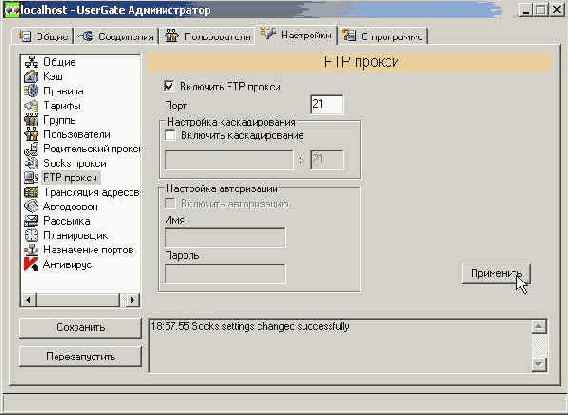Click the Имя authorization field
The height and width of the screenshot is (415, 568).
click(225, 238)
